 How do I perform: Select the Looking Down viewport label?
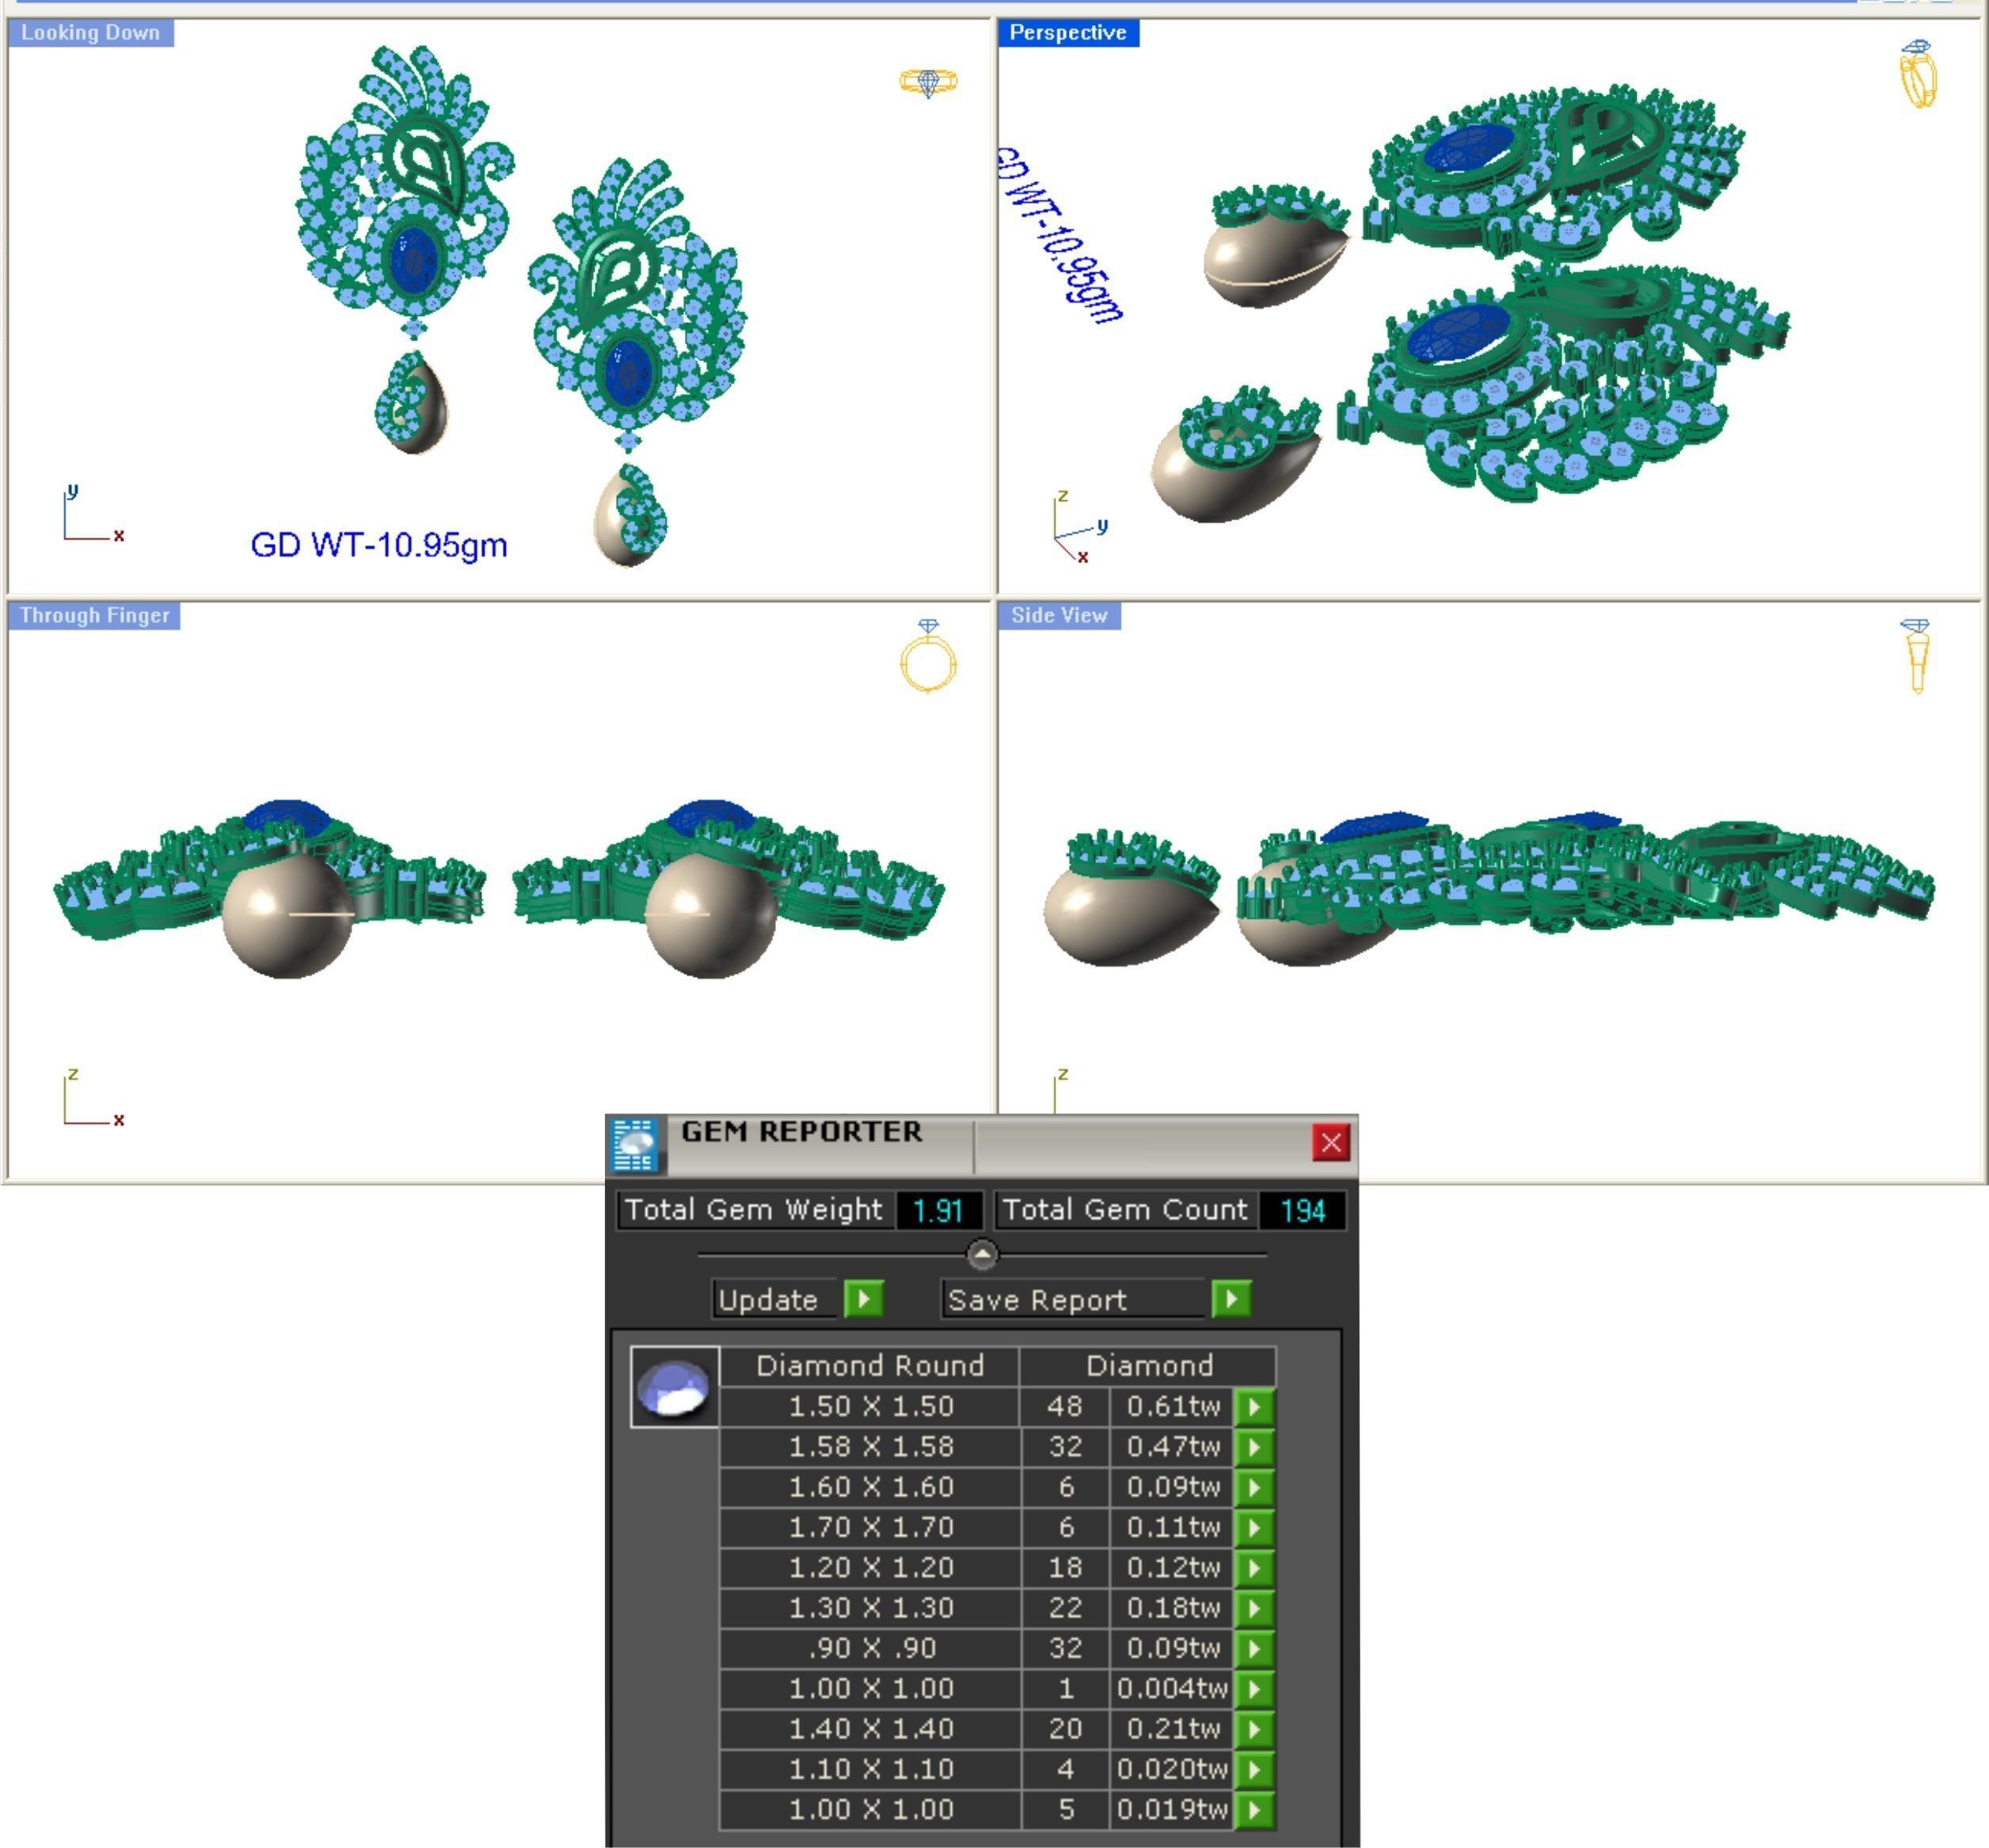(90, 32)
